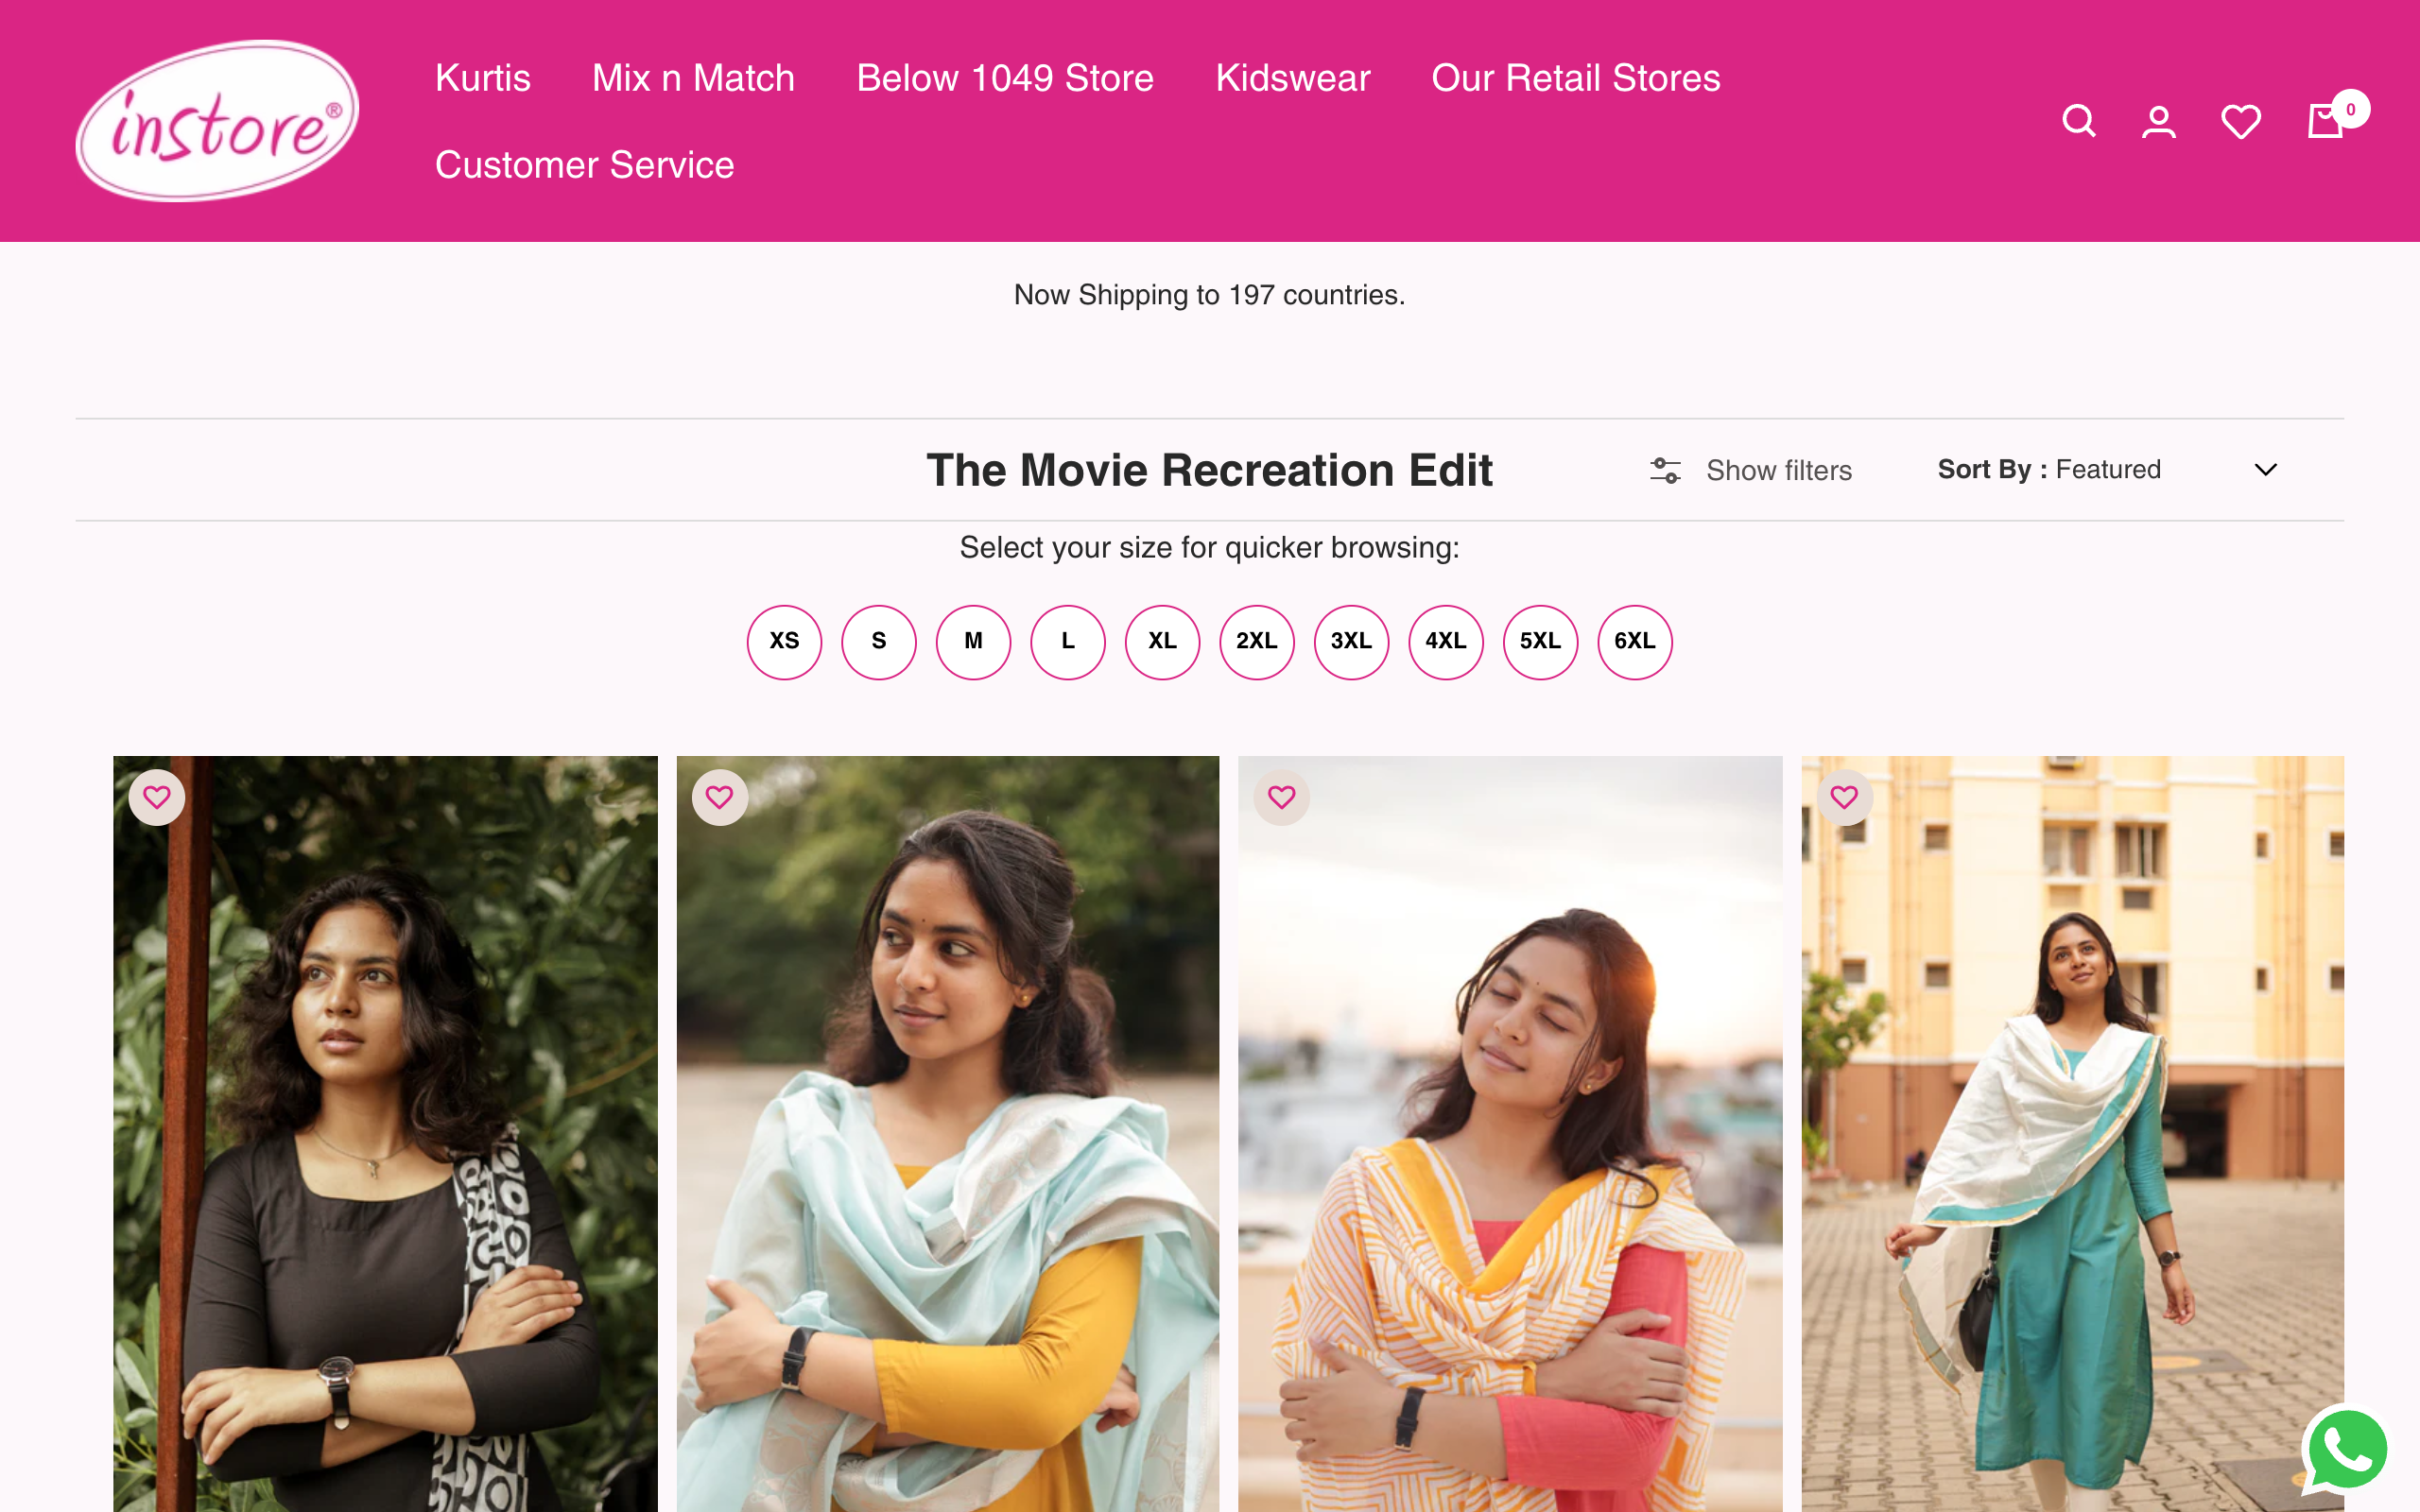The width and height of the screenshot is (2420, 1512).
Task: Choose the 6XL size circle
Action: [x=1634, y=642]
